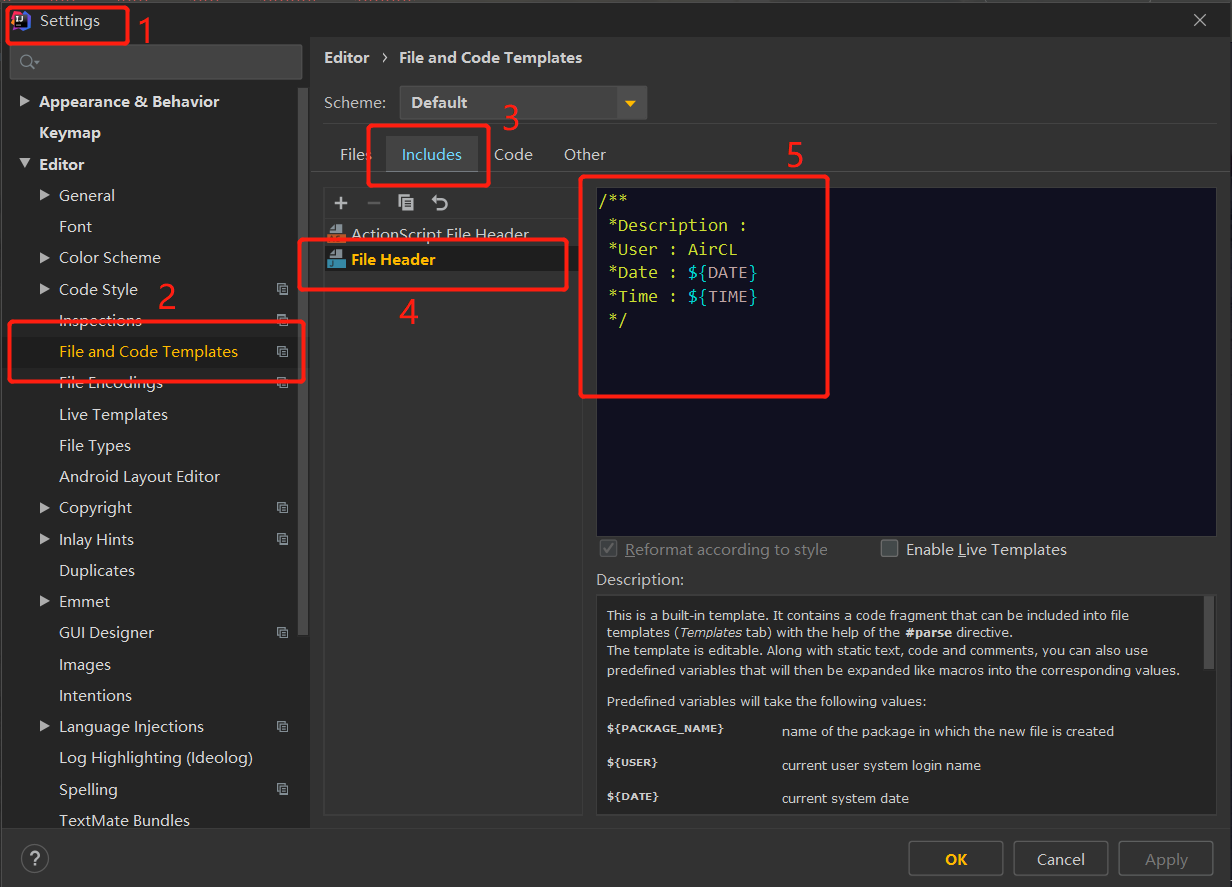Screen dimensions: 1232x887
Task: Open File Types settings
Action: (95, 446)
